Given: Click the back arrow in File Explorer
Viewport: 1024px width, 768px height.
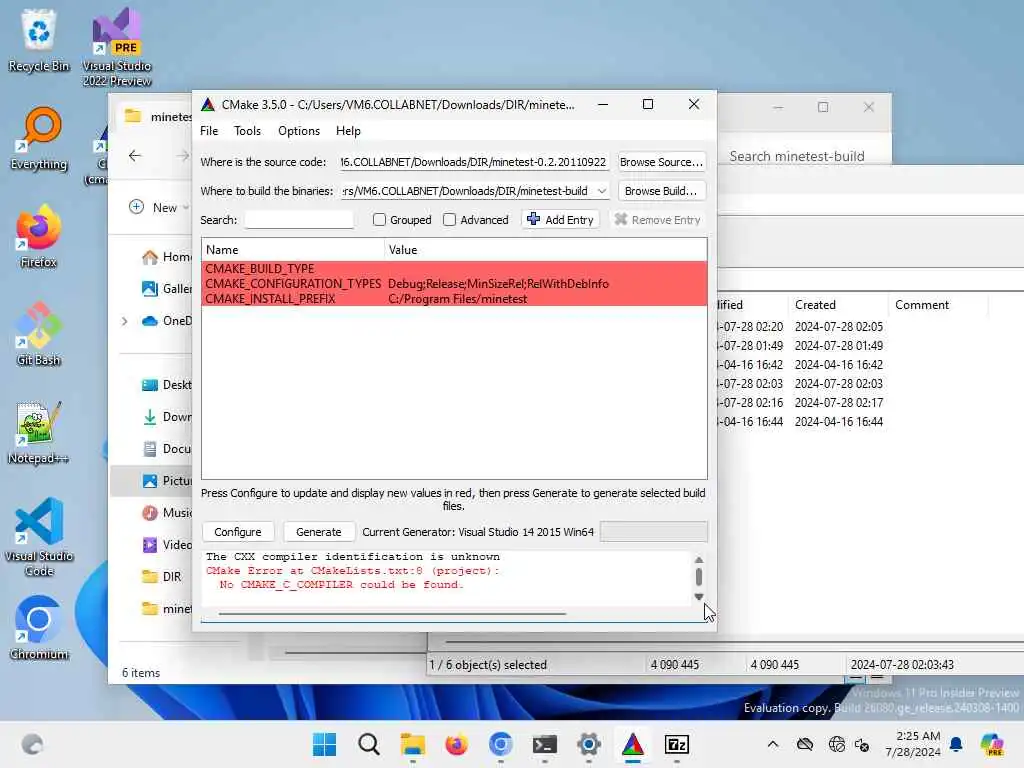Looking at the screenshot, I should (135, 155).
